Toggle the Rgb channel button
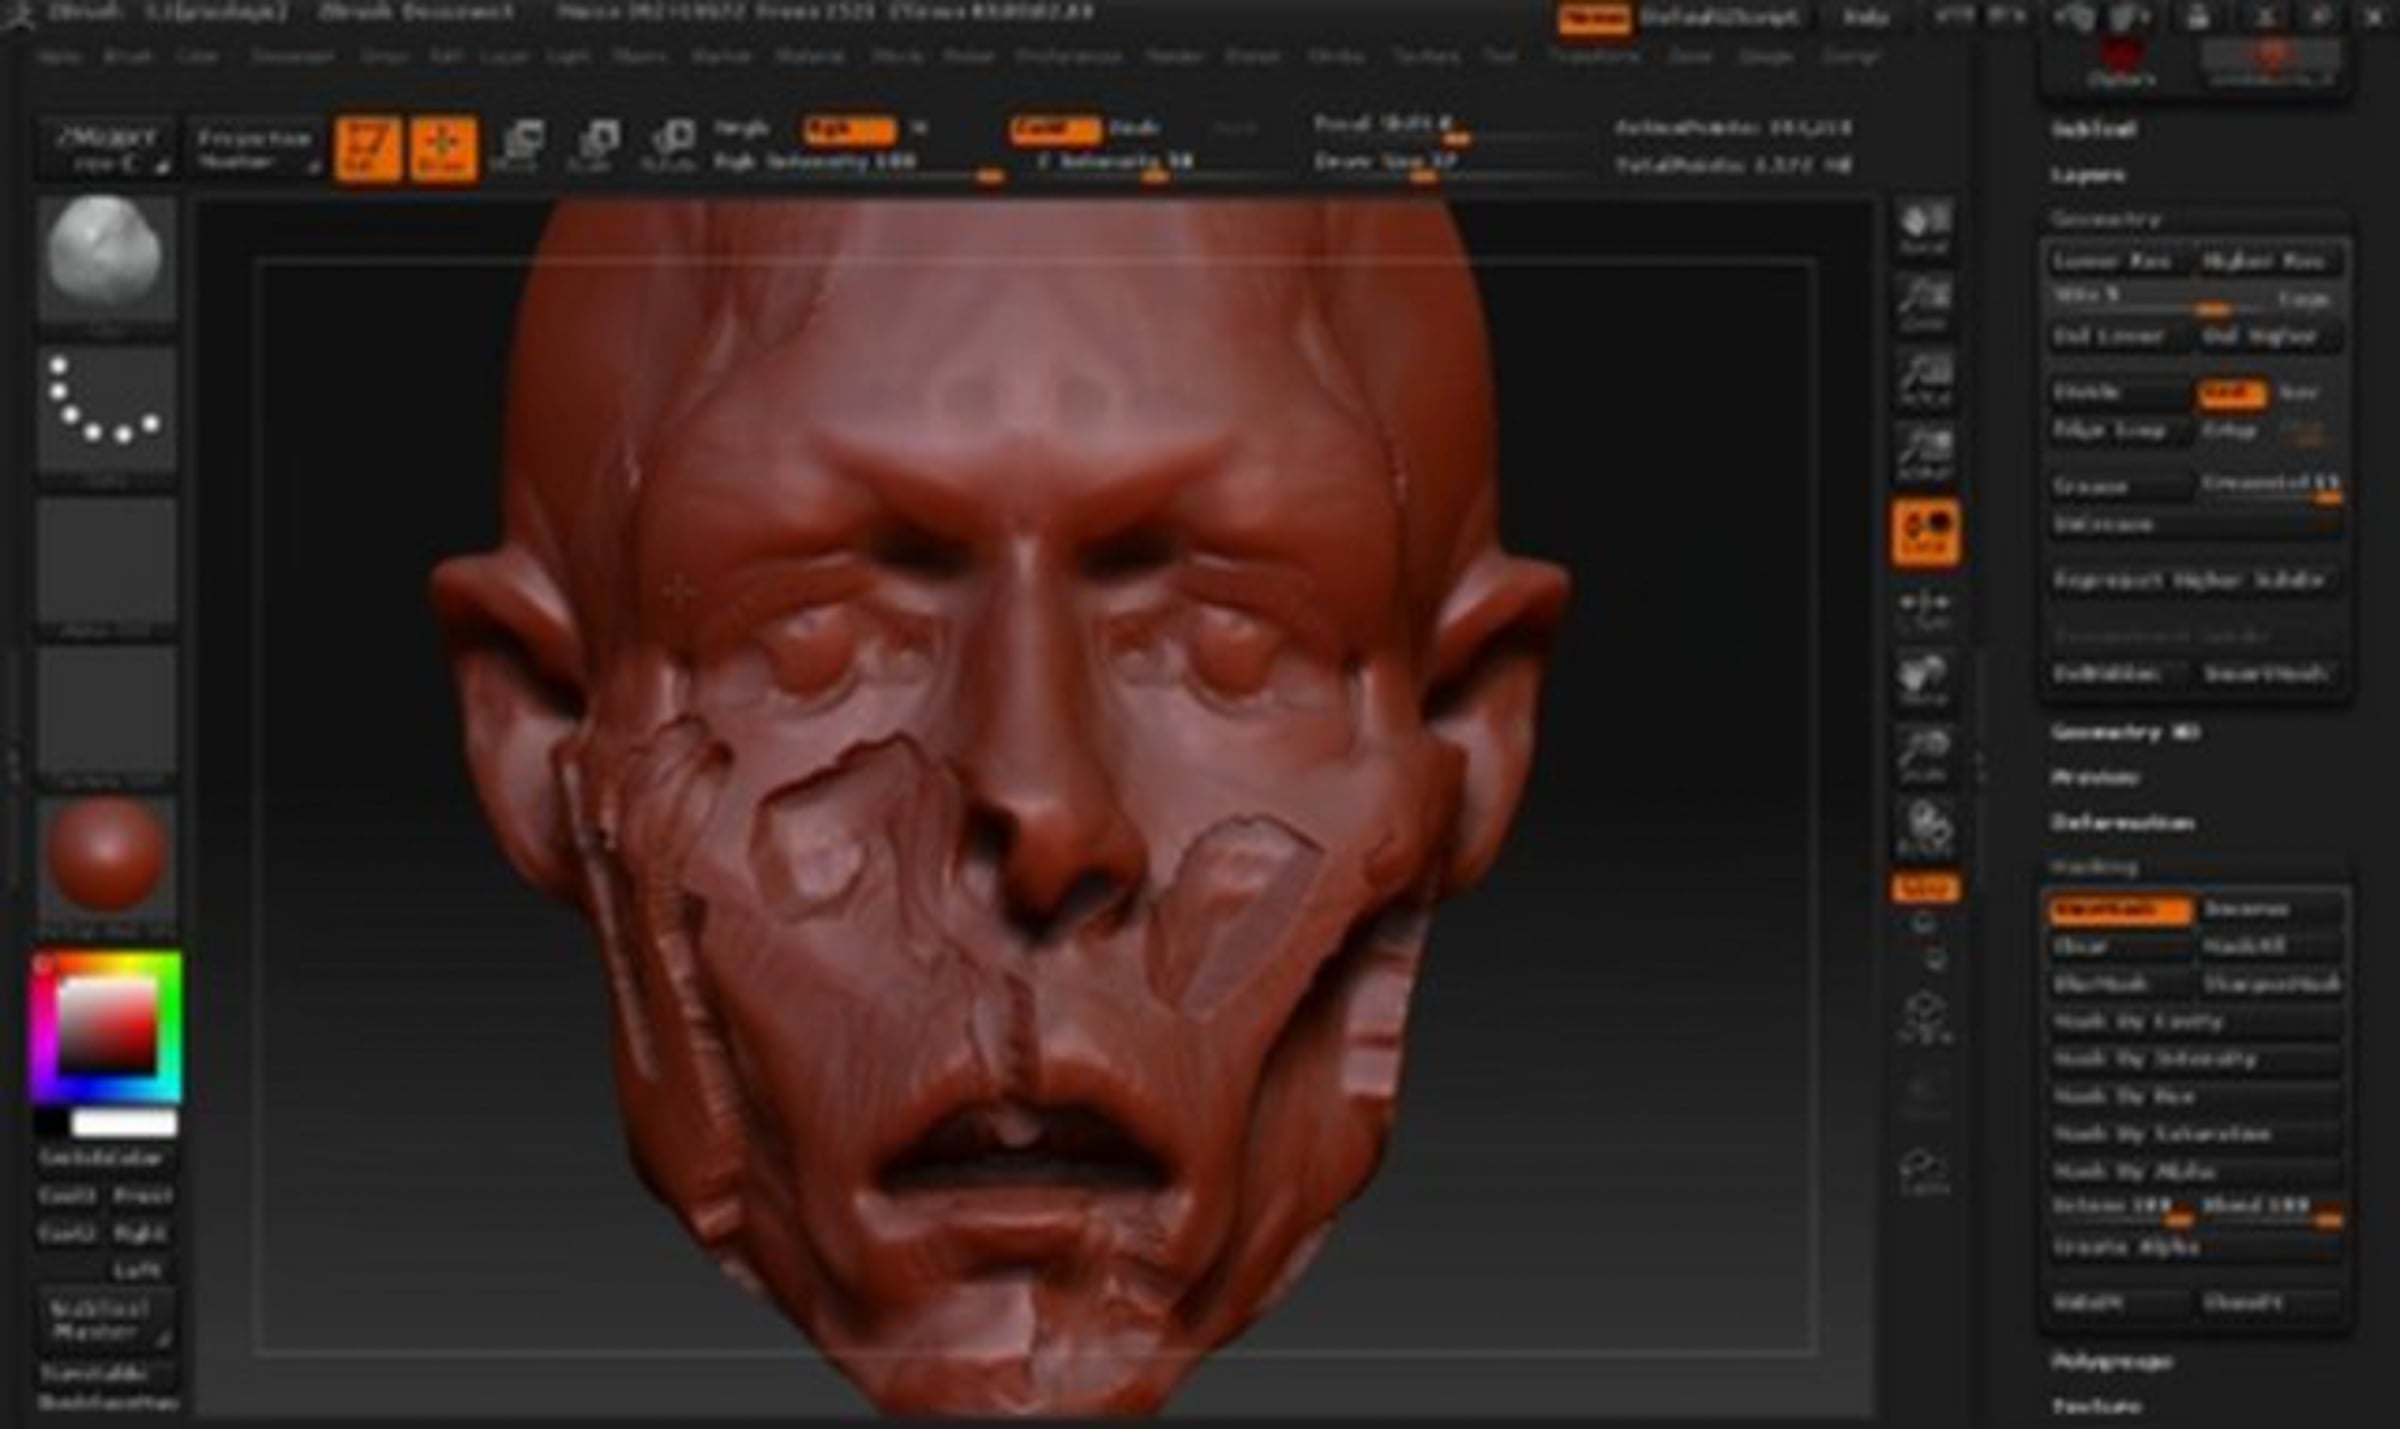This screenshot has height=1429, width=2400. (x=847, y=129)
